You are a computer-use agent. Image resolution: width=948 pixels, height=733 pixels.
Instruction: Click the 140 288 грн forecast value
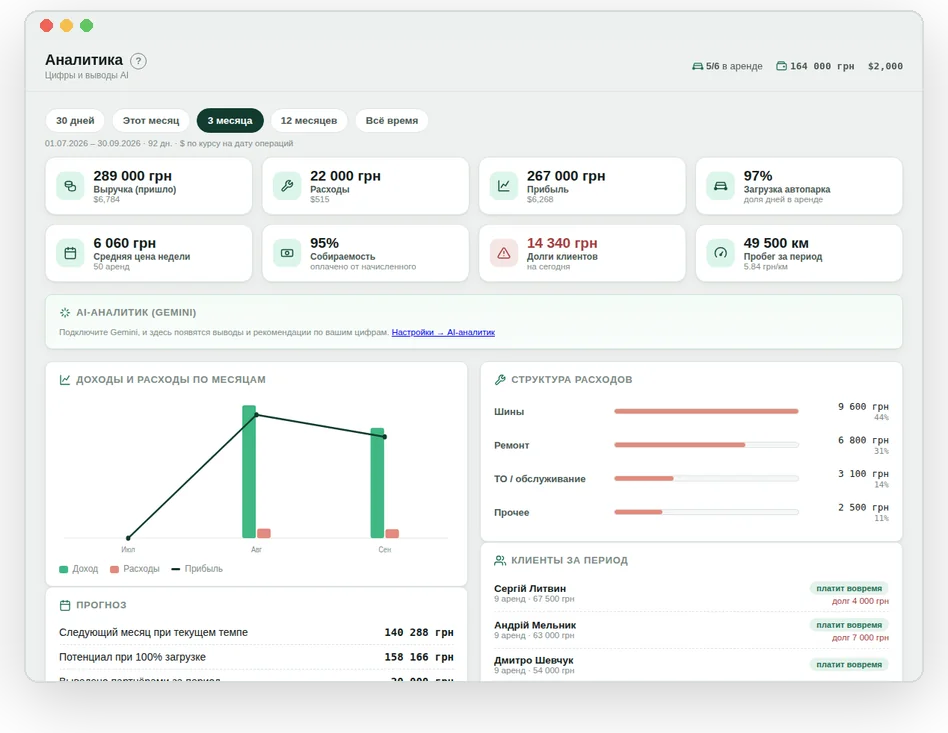coord(419,632)
